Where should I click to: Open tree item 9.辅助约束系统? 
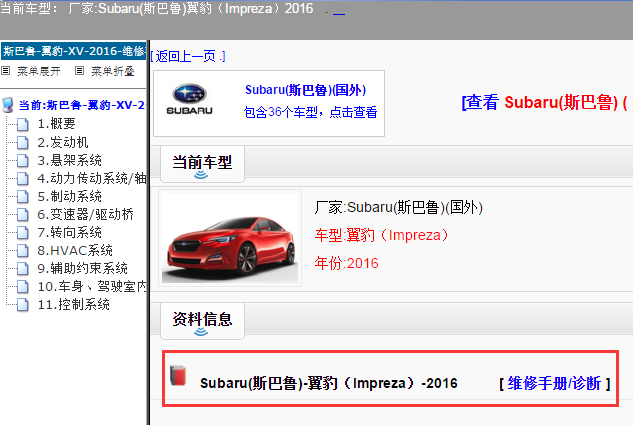coord(82,268)
